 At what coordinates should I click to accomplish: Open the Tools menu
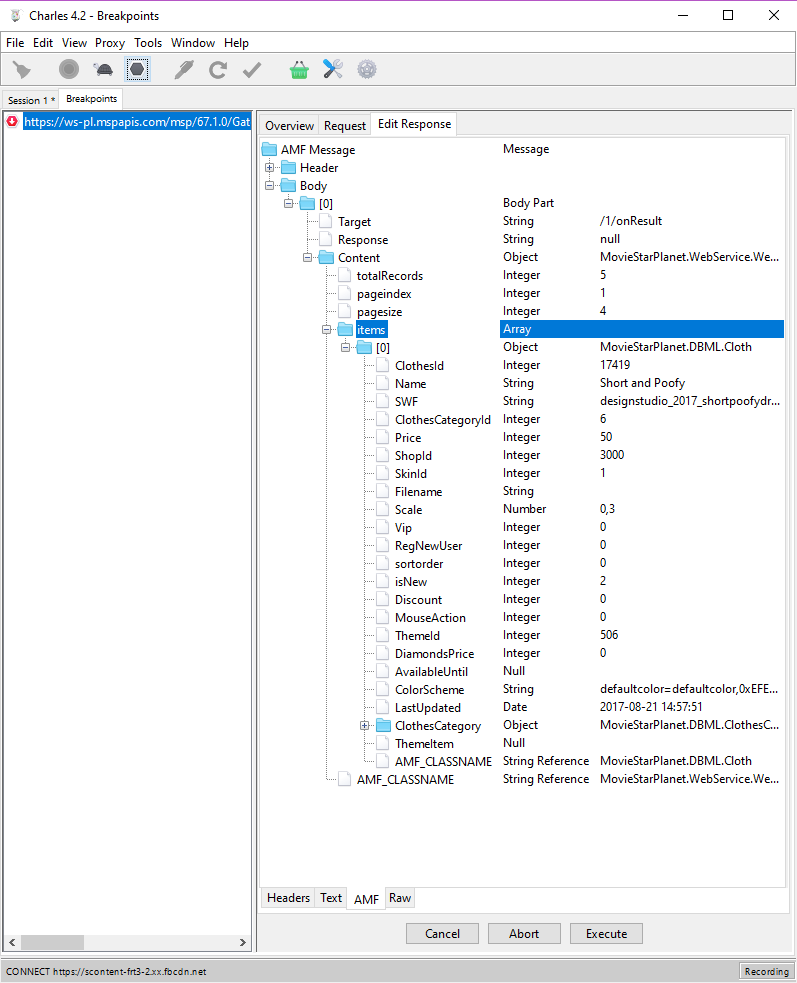pyautogui.click(x=148, y=43)
